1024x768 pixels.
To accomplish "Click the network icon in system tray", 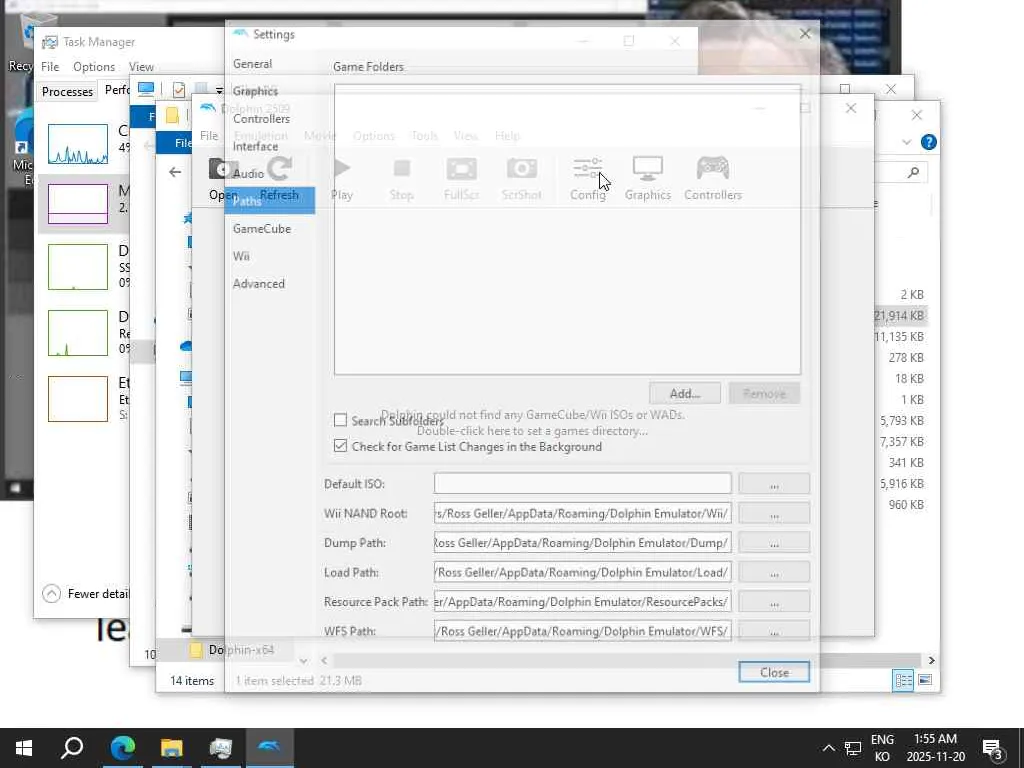I will tap(853, 748).
